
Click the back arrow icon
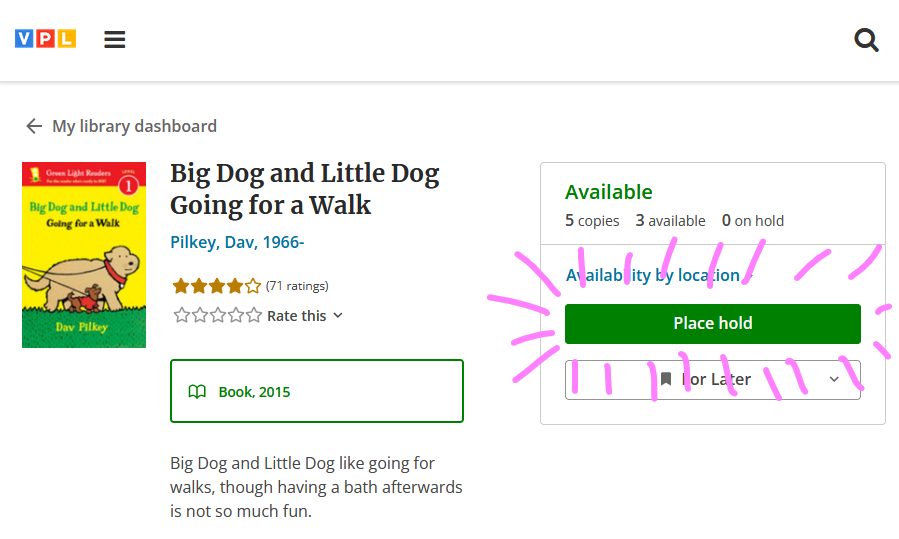tap(34, 126)
